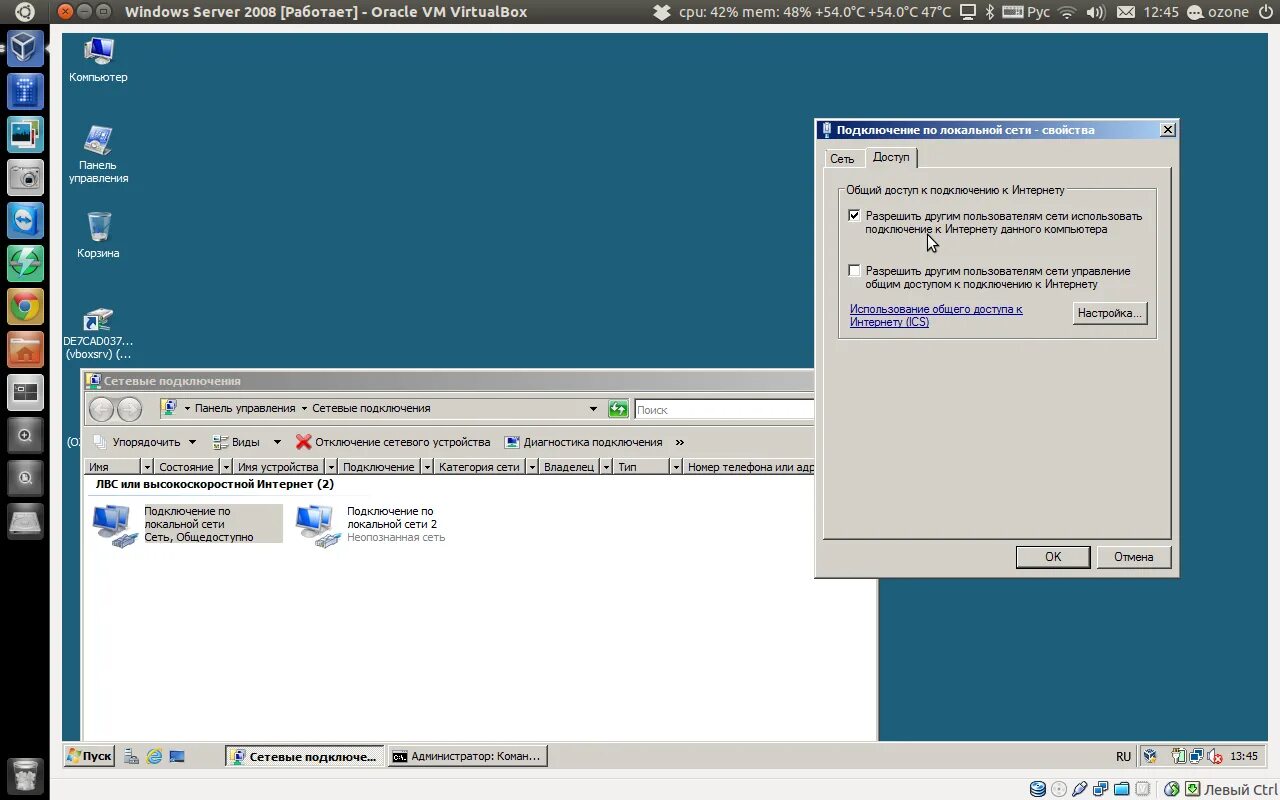Open the Подключение column filter dropdown
The image size is (1280, 800).
[428, 467]
